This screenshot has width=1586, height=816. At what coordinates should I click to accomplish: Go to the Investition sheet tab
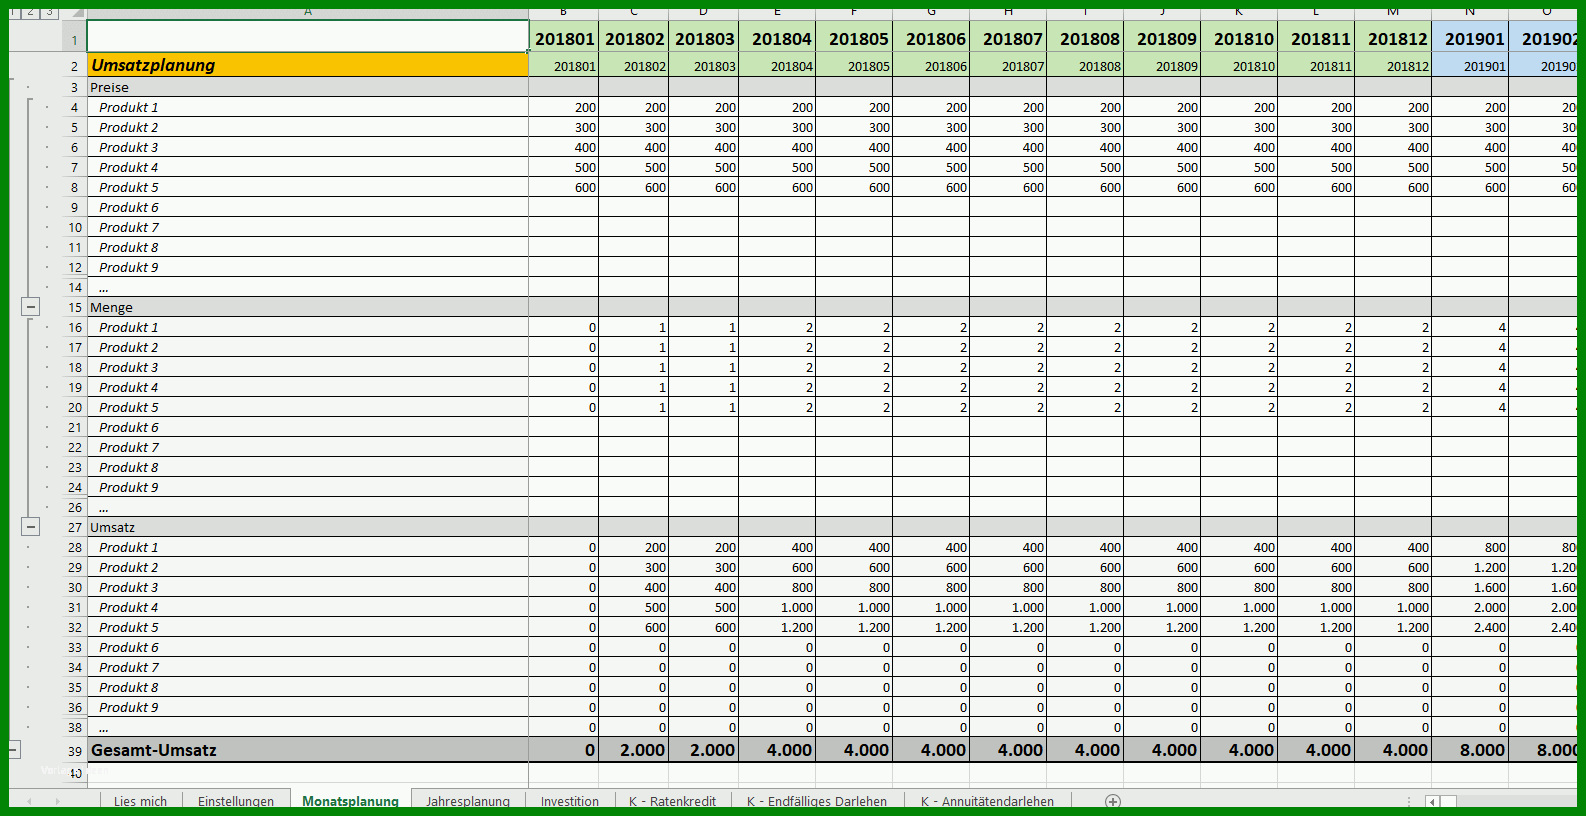tap(570, 801)
